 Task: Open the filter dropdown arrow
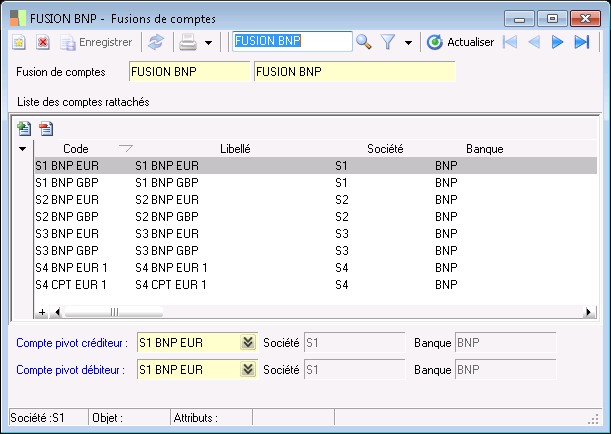[x=408, y=42]
